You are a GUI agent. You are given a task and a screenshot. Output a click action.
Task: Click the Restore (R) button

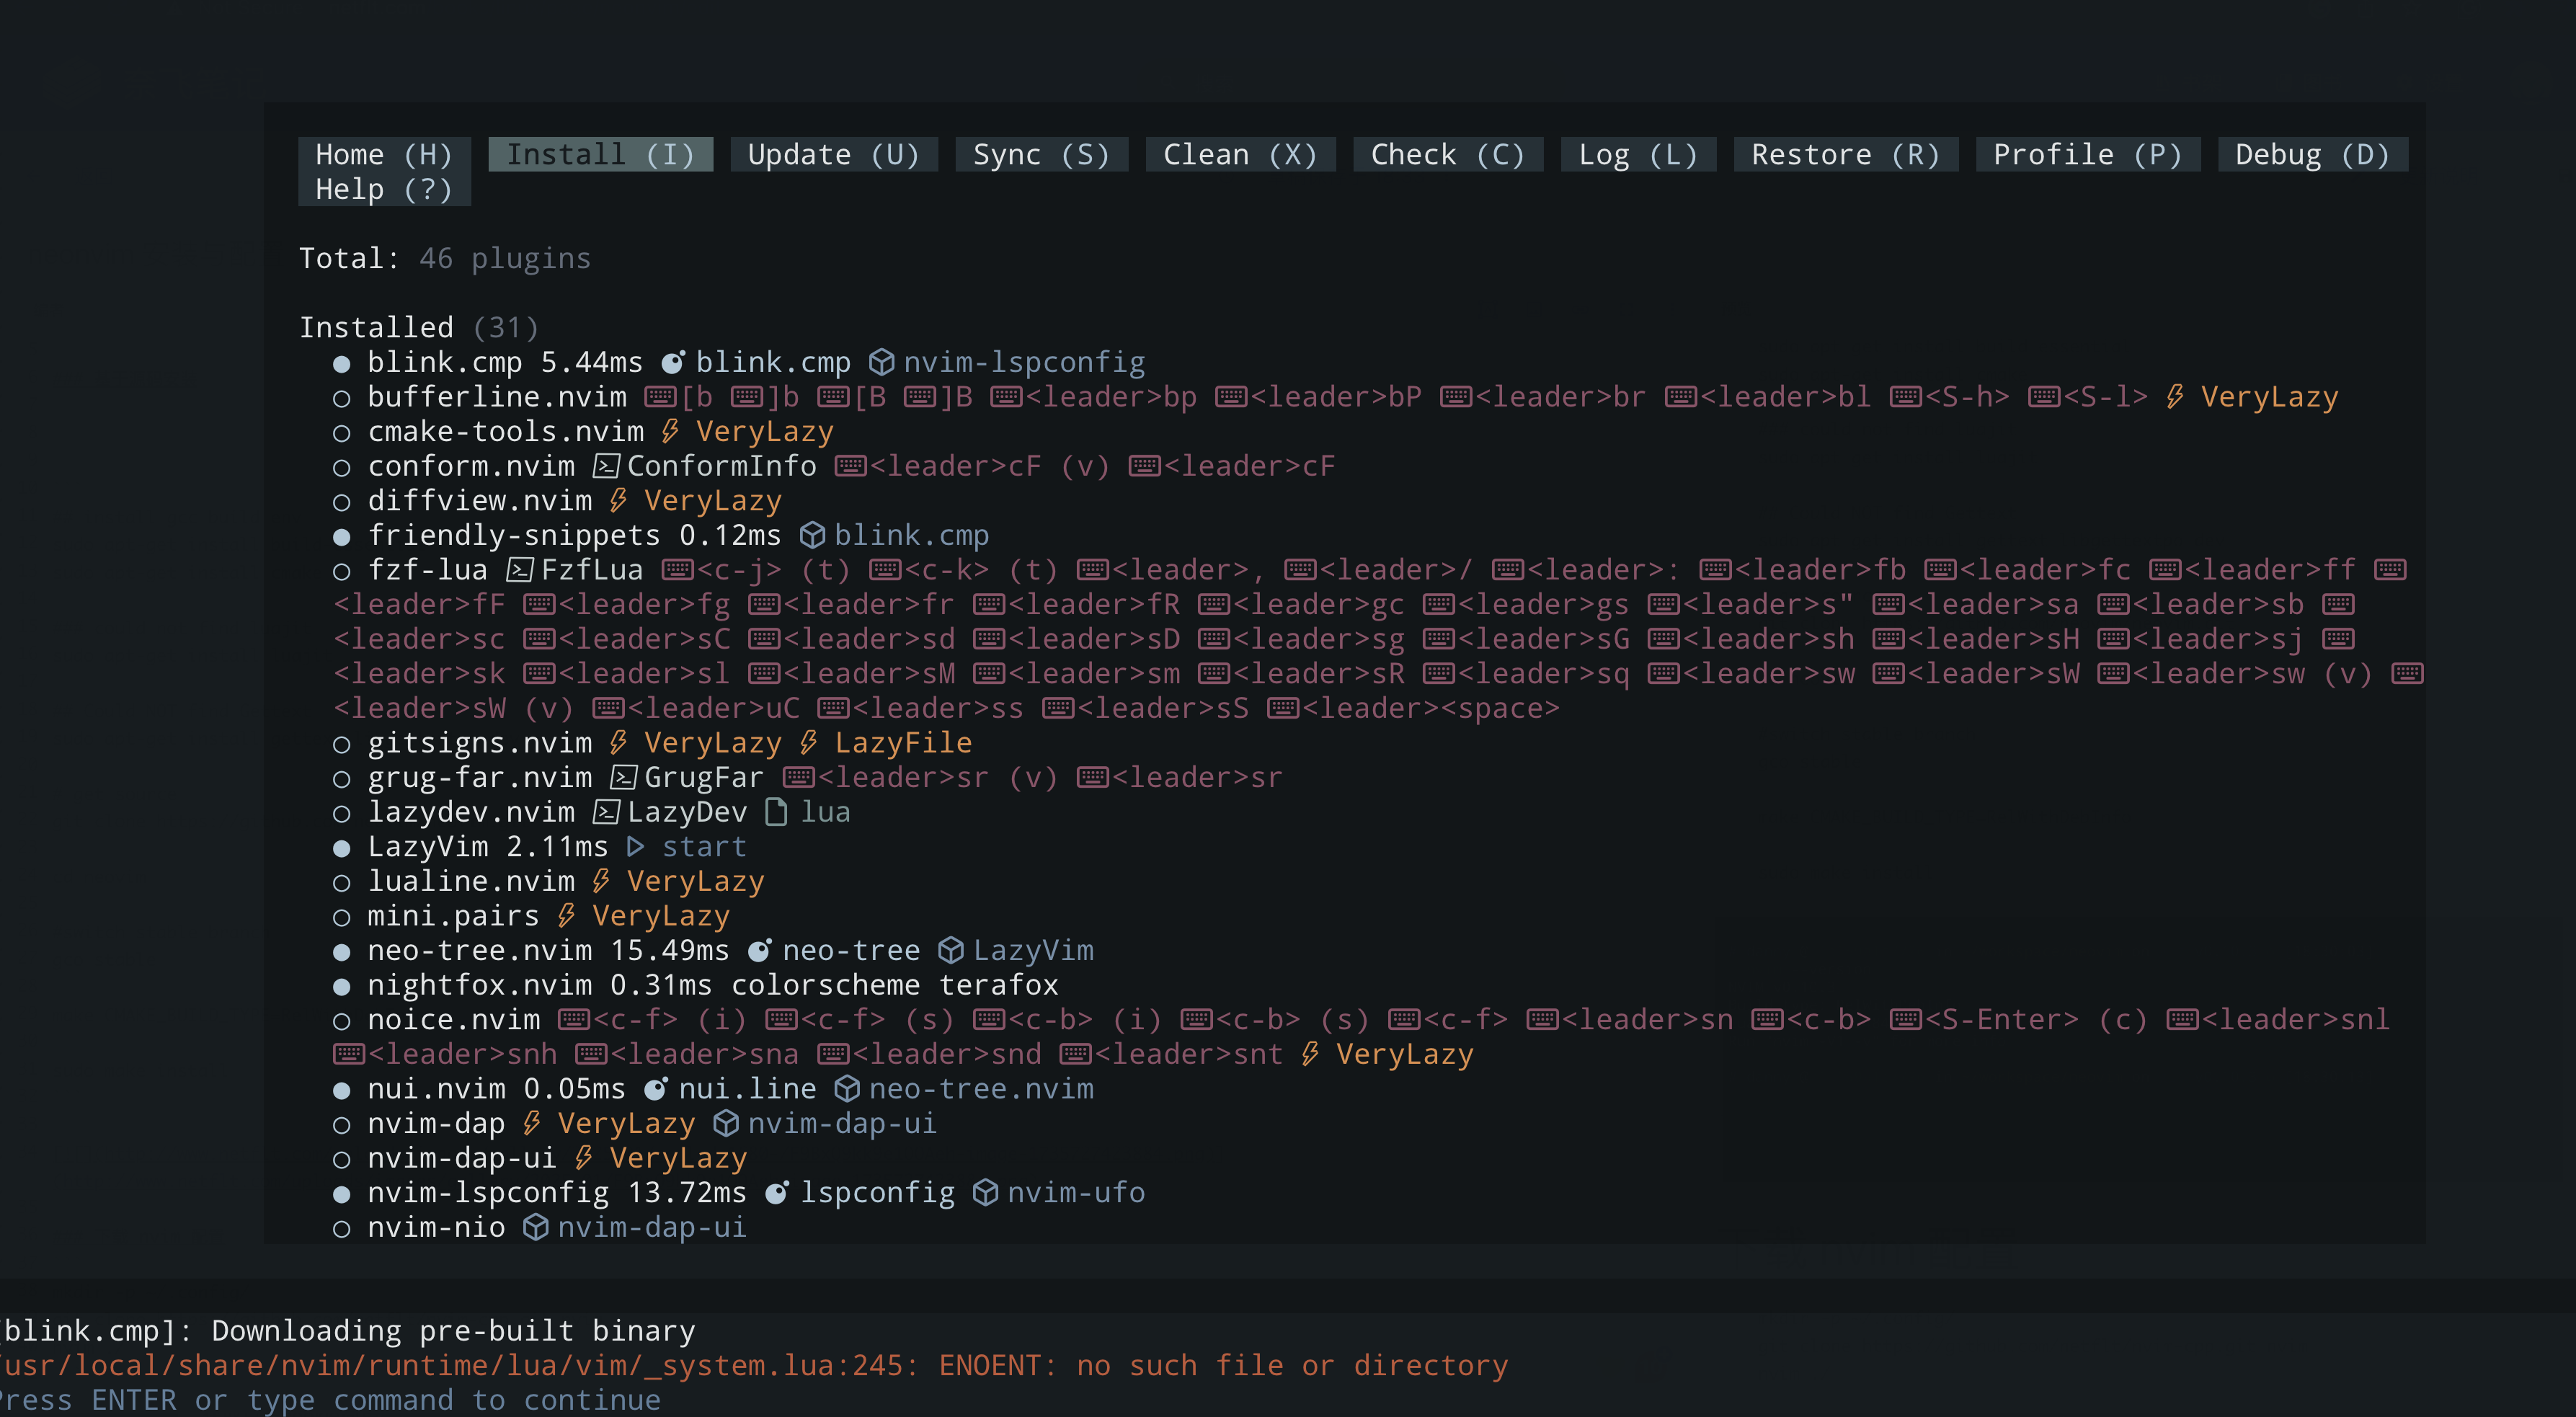coord(1845,154)
